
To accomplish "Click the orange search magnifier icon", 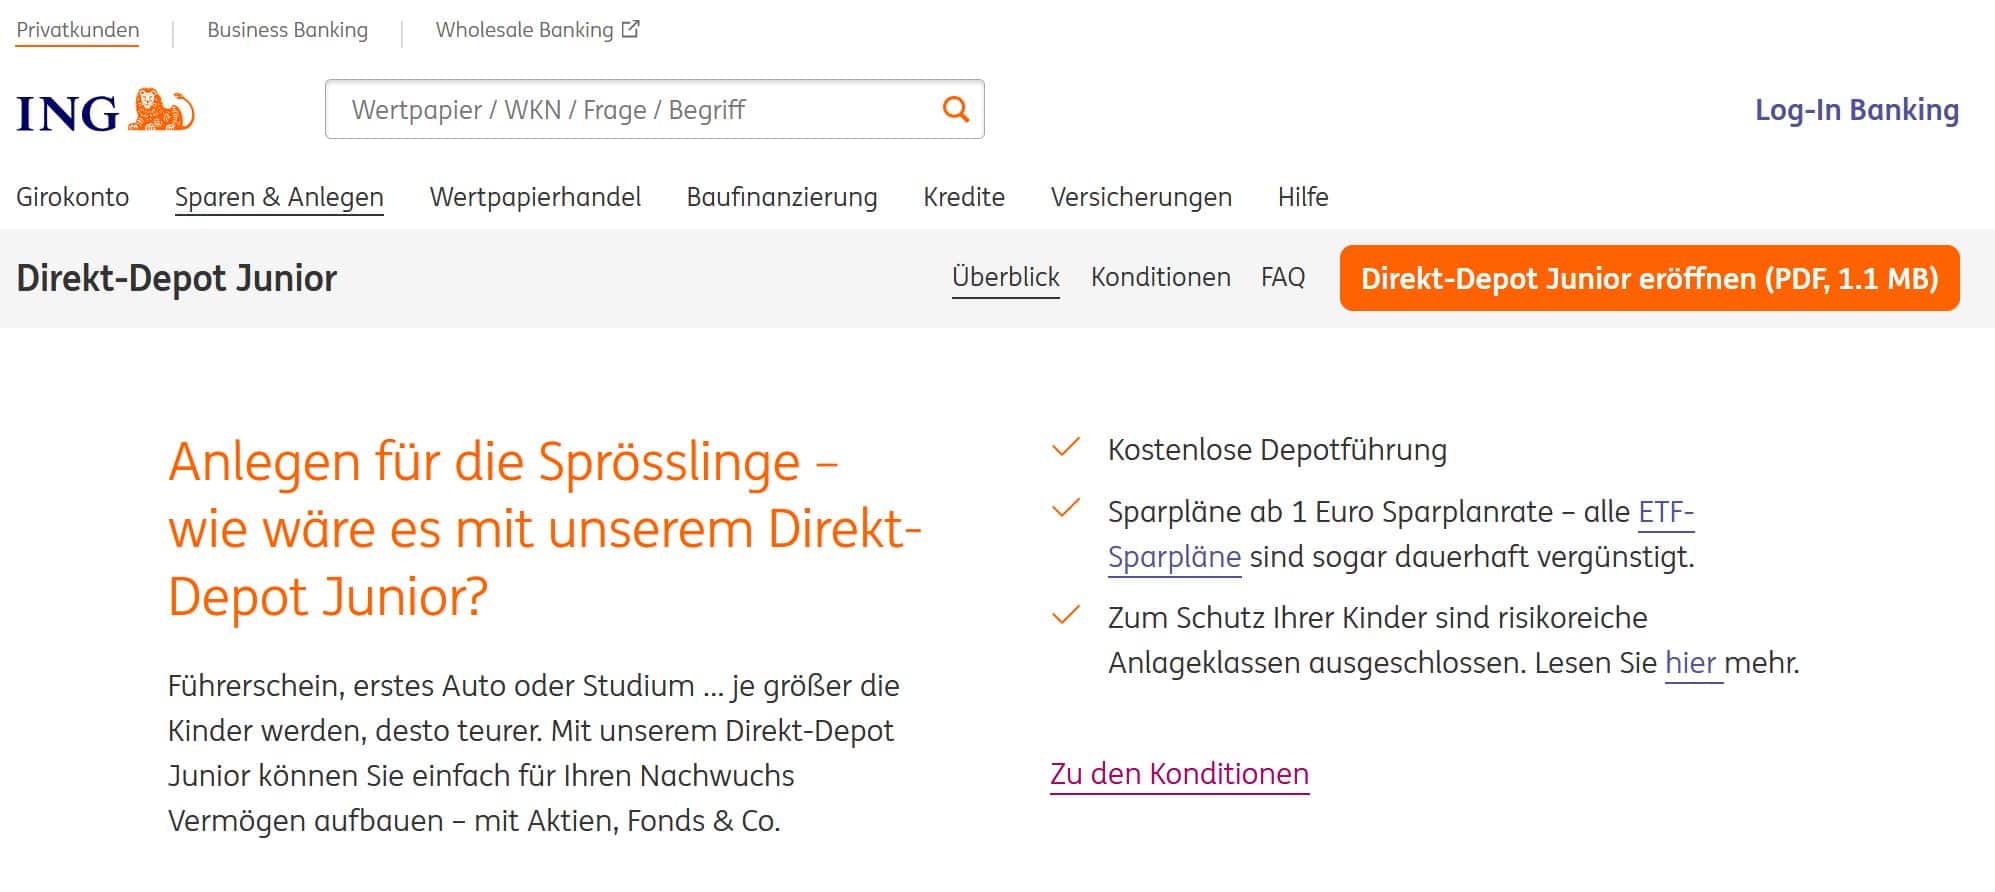I will click(956, 109).
